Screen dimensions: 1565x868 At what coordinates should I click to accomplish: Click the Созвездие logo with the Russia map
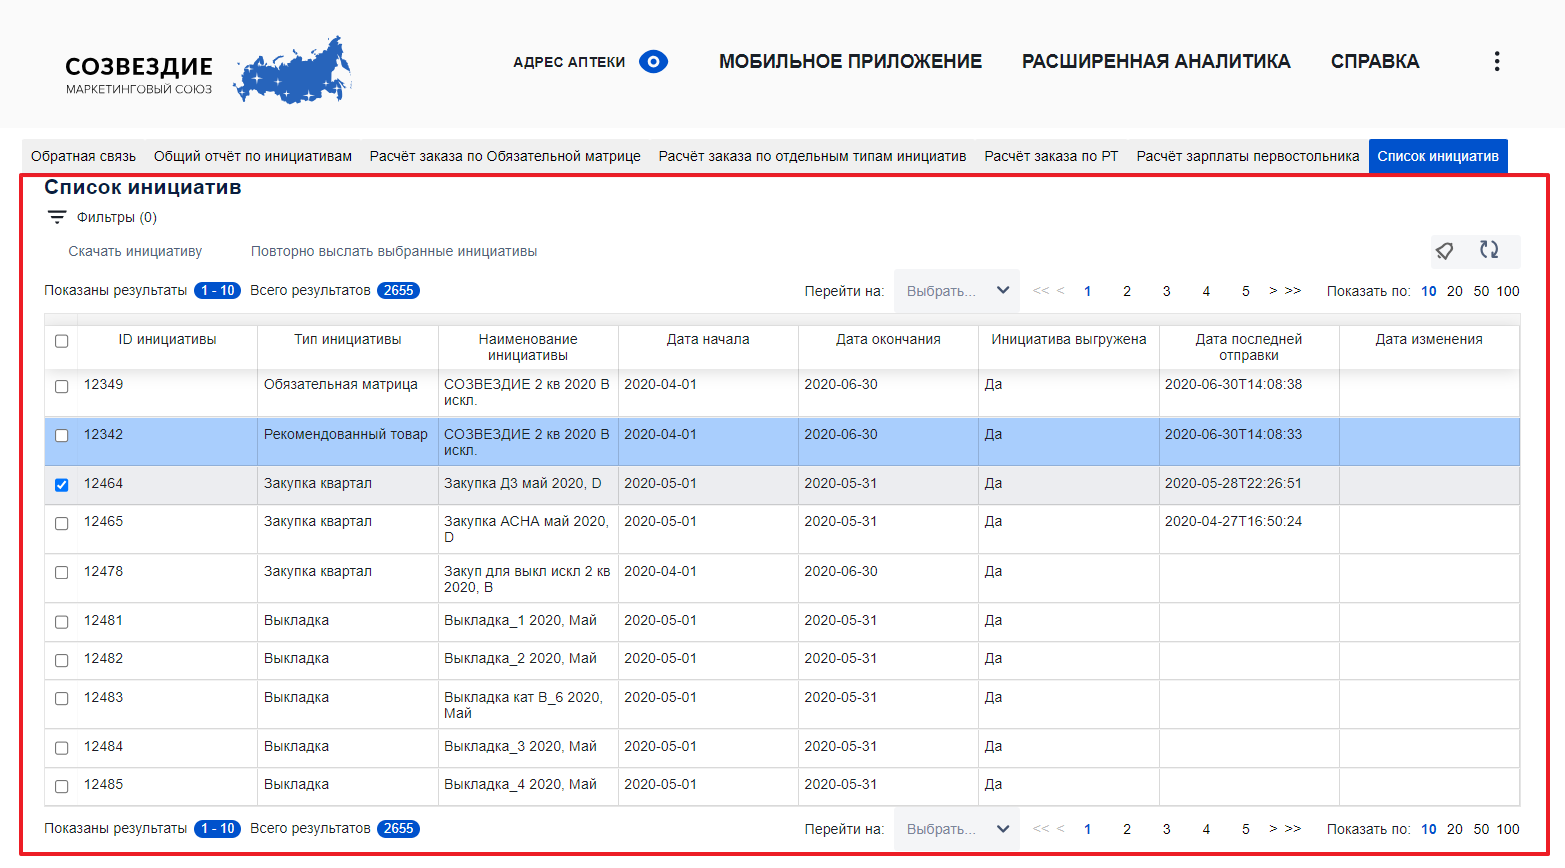[x=208, y=70]
